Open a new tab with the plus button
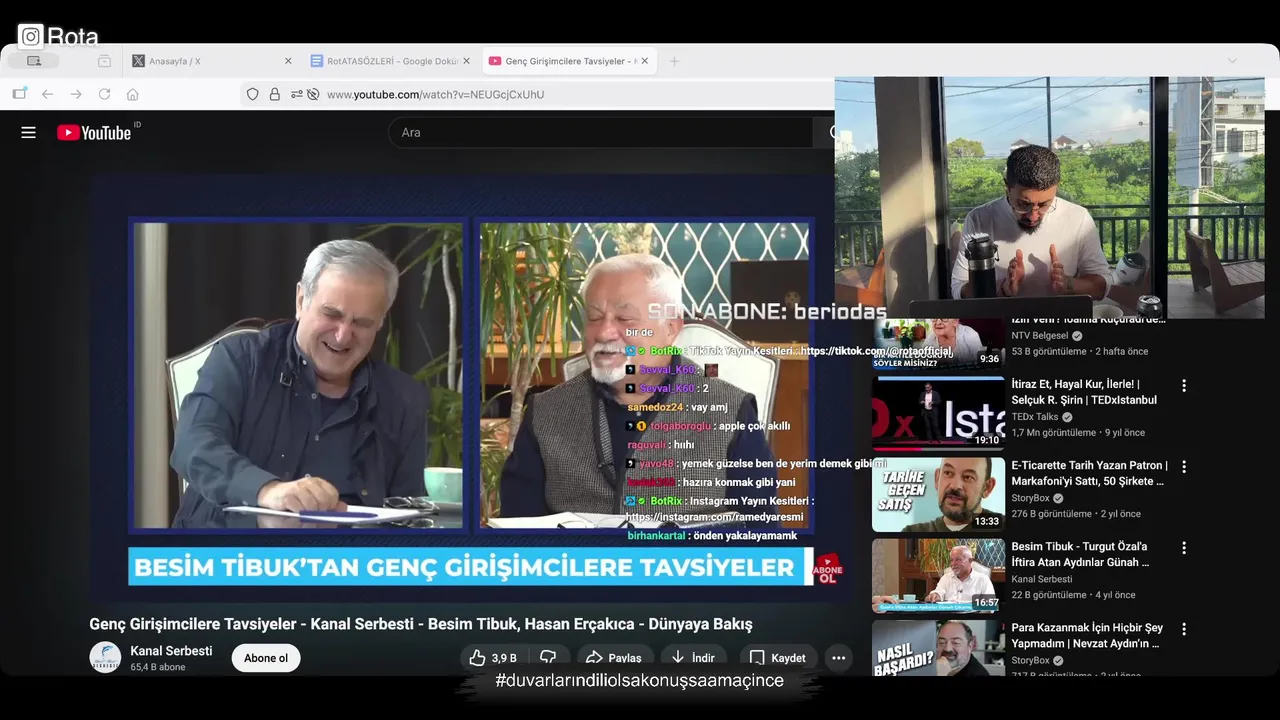1280x720 pixels. coord(674,61)
